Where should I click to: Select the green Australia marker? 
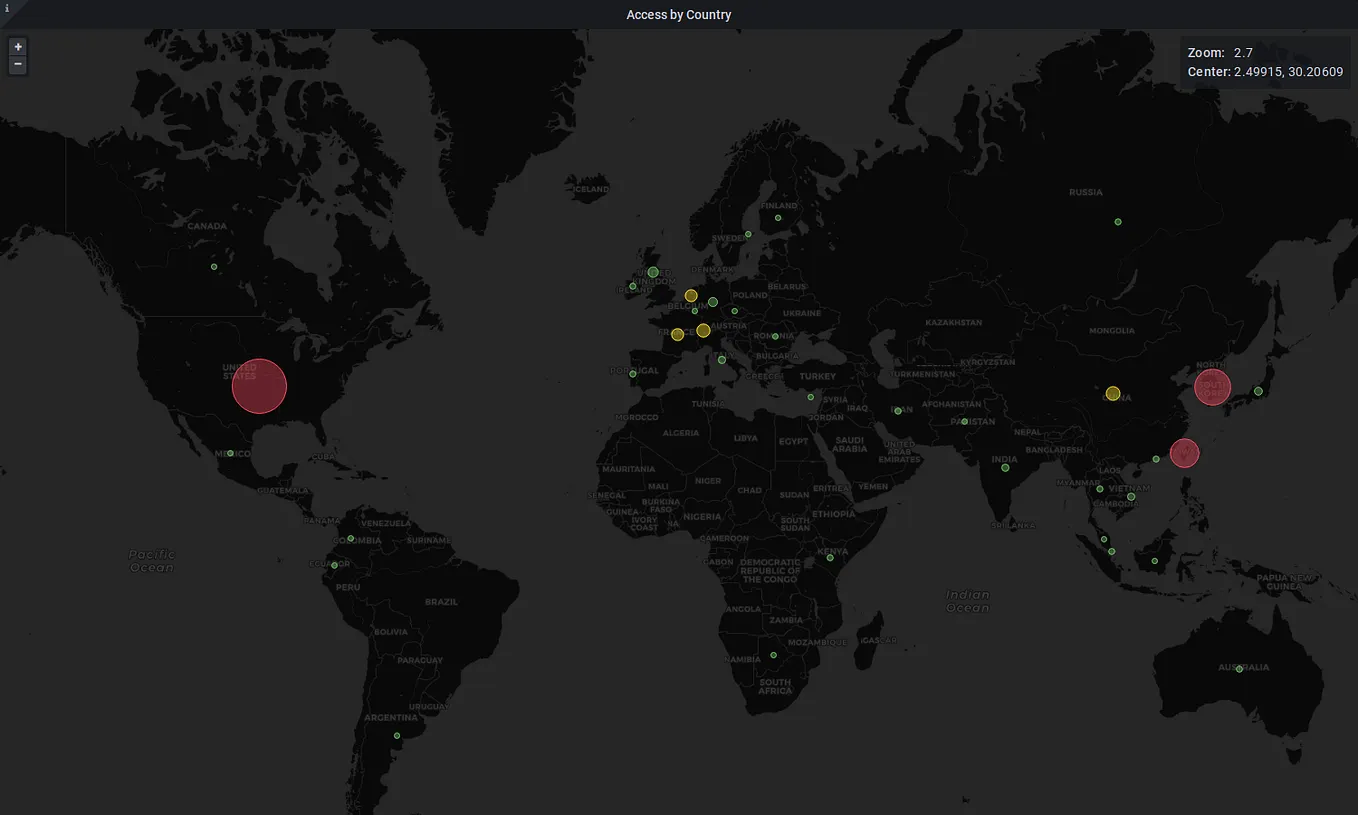[x=1239, y=669]
